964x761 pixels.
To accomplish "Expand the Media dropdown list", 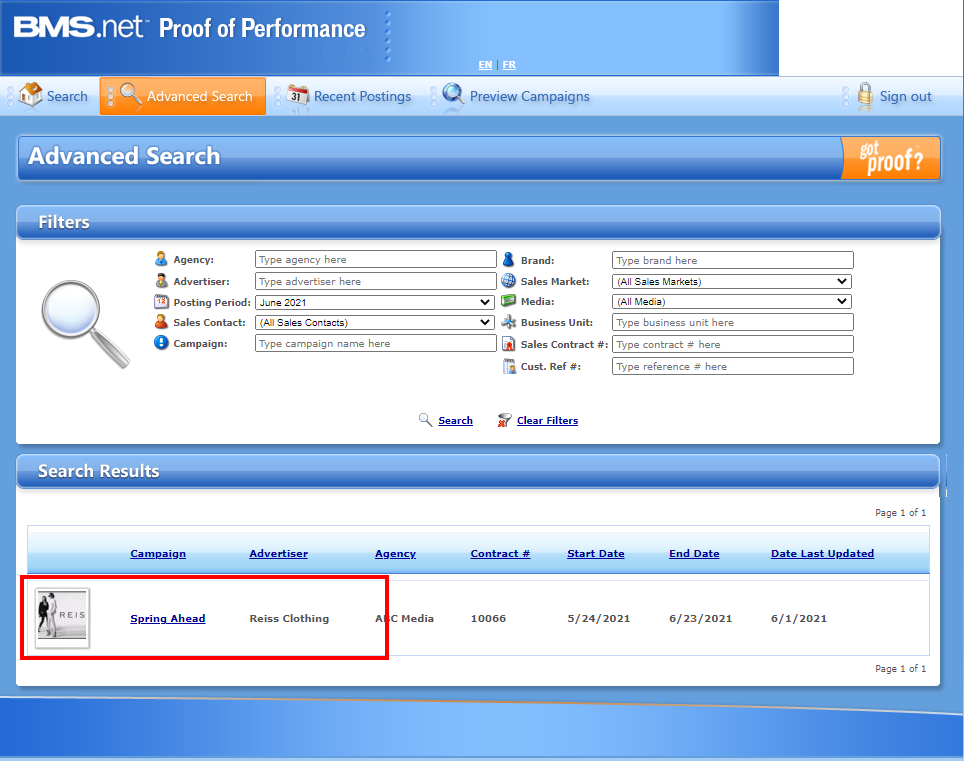I will [x=732, y=301].
